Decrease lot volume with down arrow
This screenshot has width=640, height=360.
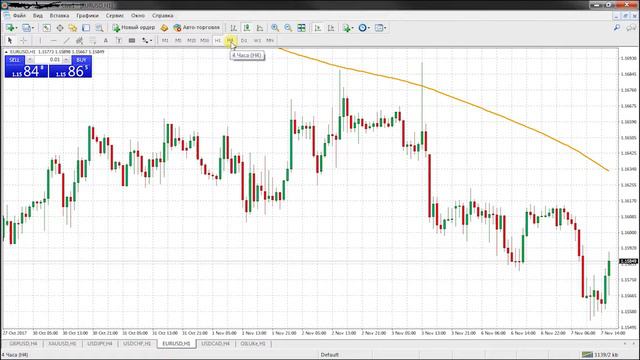tap(30, 60)
